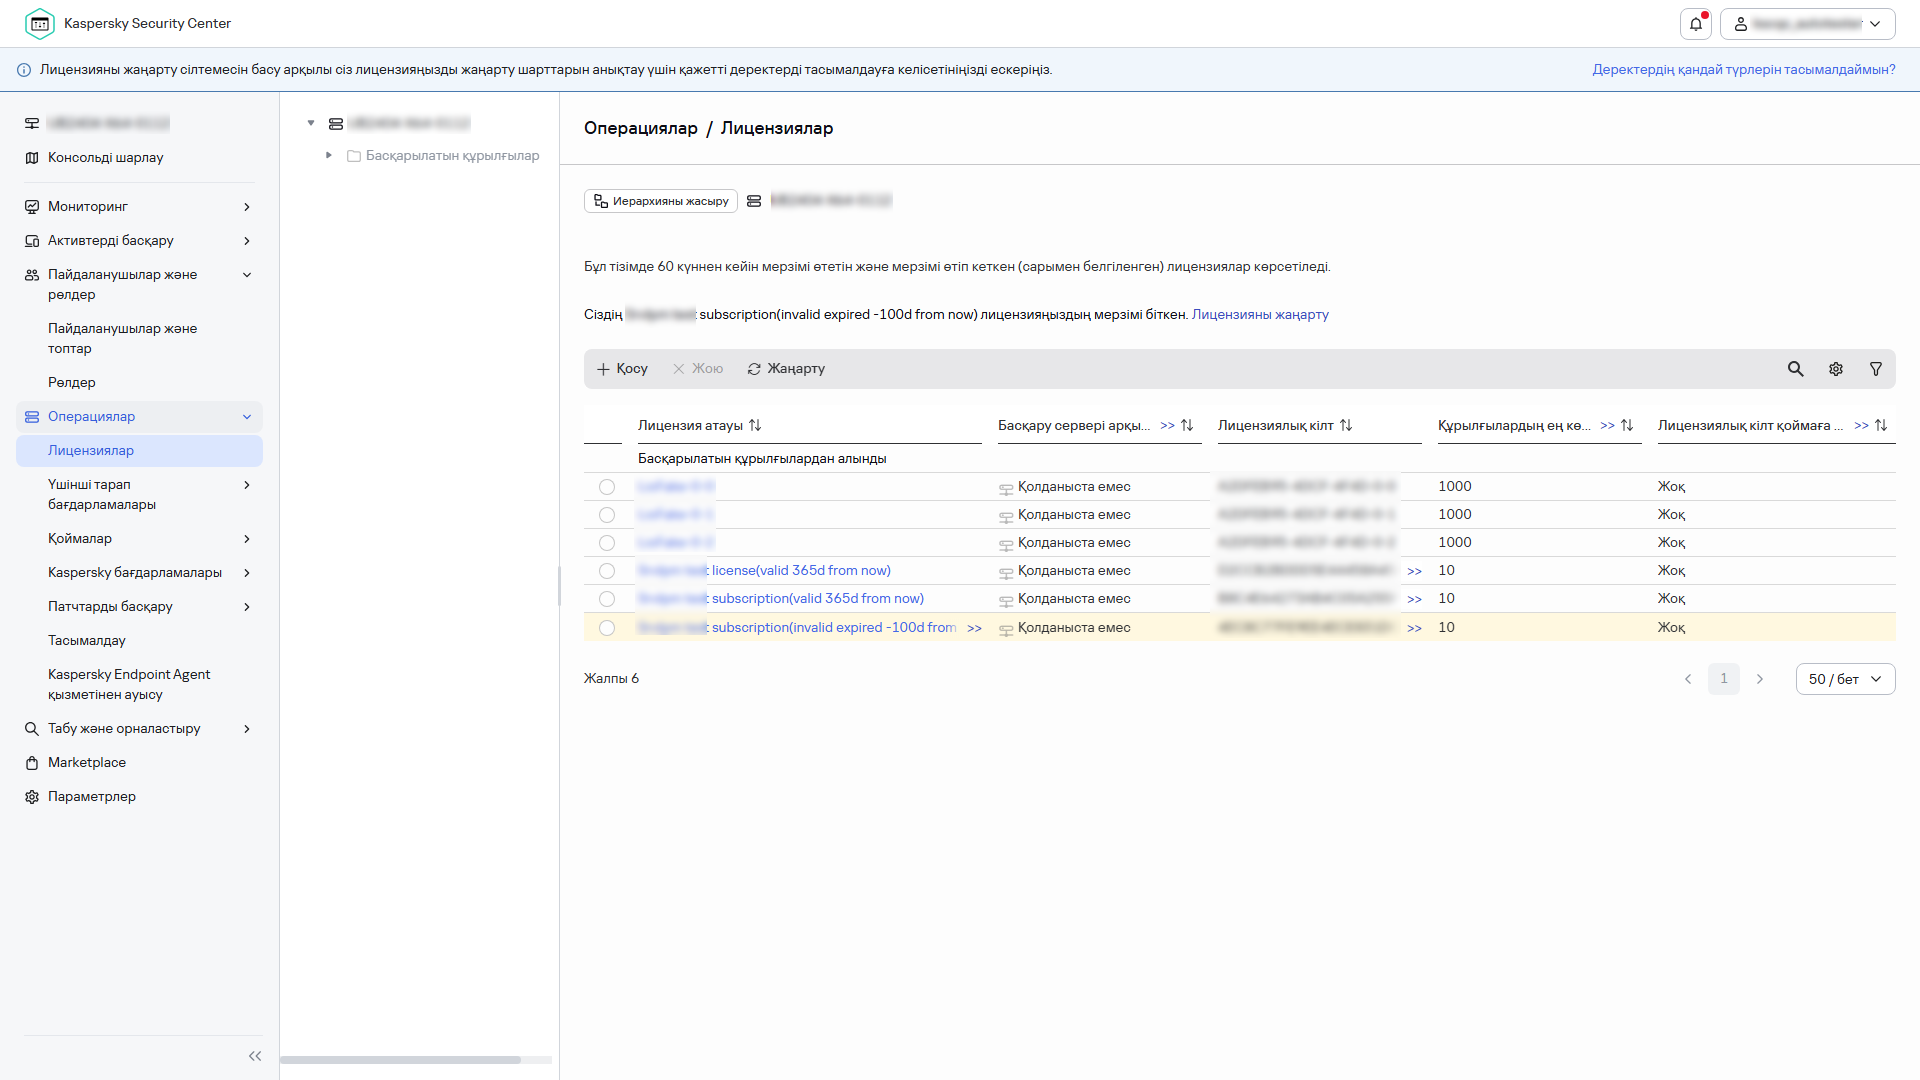Image resolution: width=1920 pixels, height=1080 pixels.
Task: Click the search magnifier in the toolbar
Action: pyautogui.click(x=1795, y=369)
